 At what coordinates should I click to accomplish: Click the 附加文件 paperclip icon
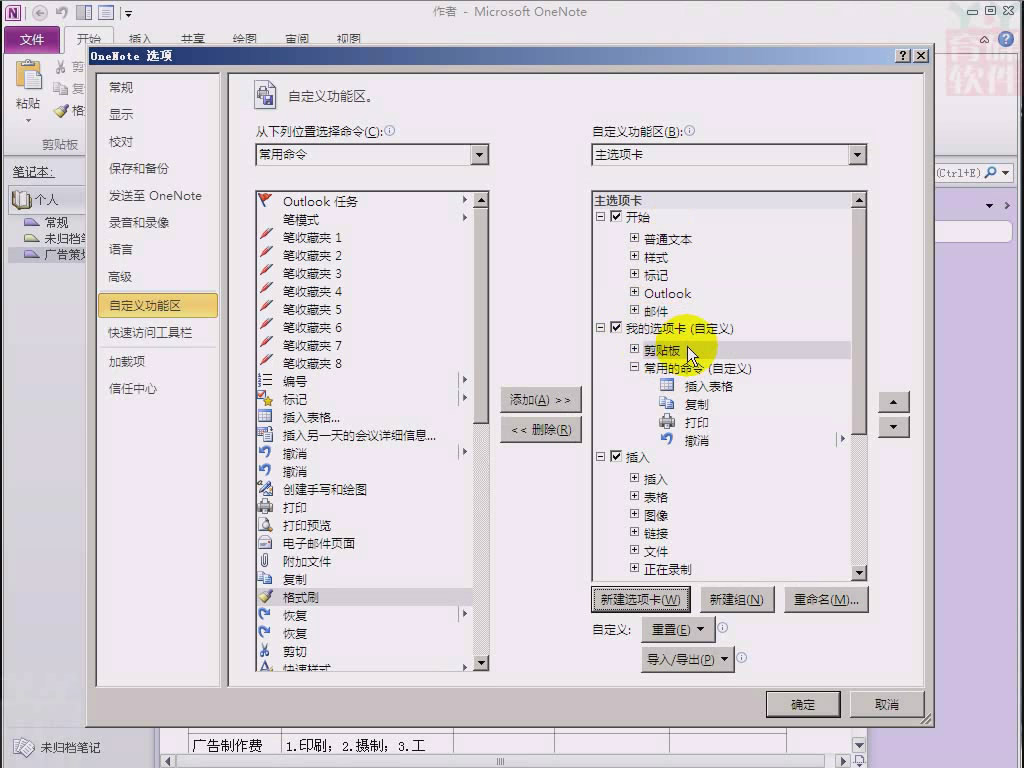[x=265, y=560]
